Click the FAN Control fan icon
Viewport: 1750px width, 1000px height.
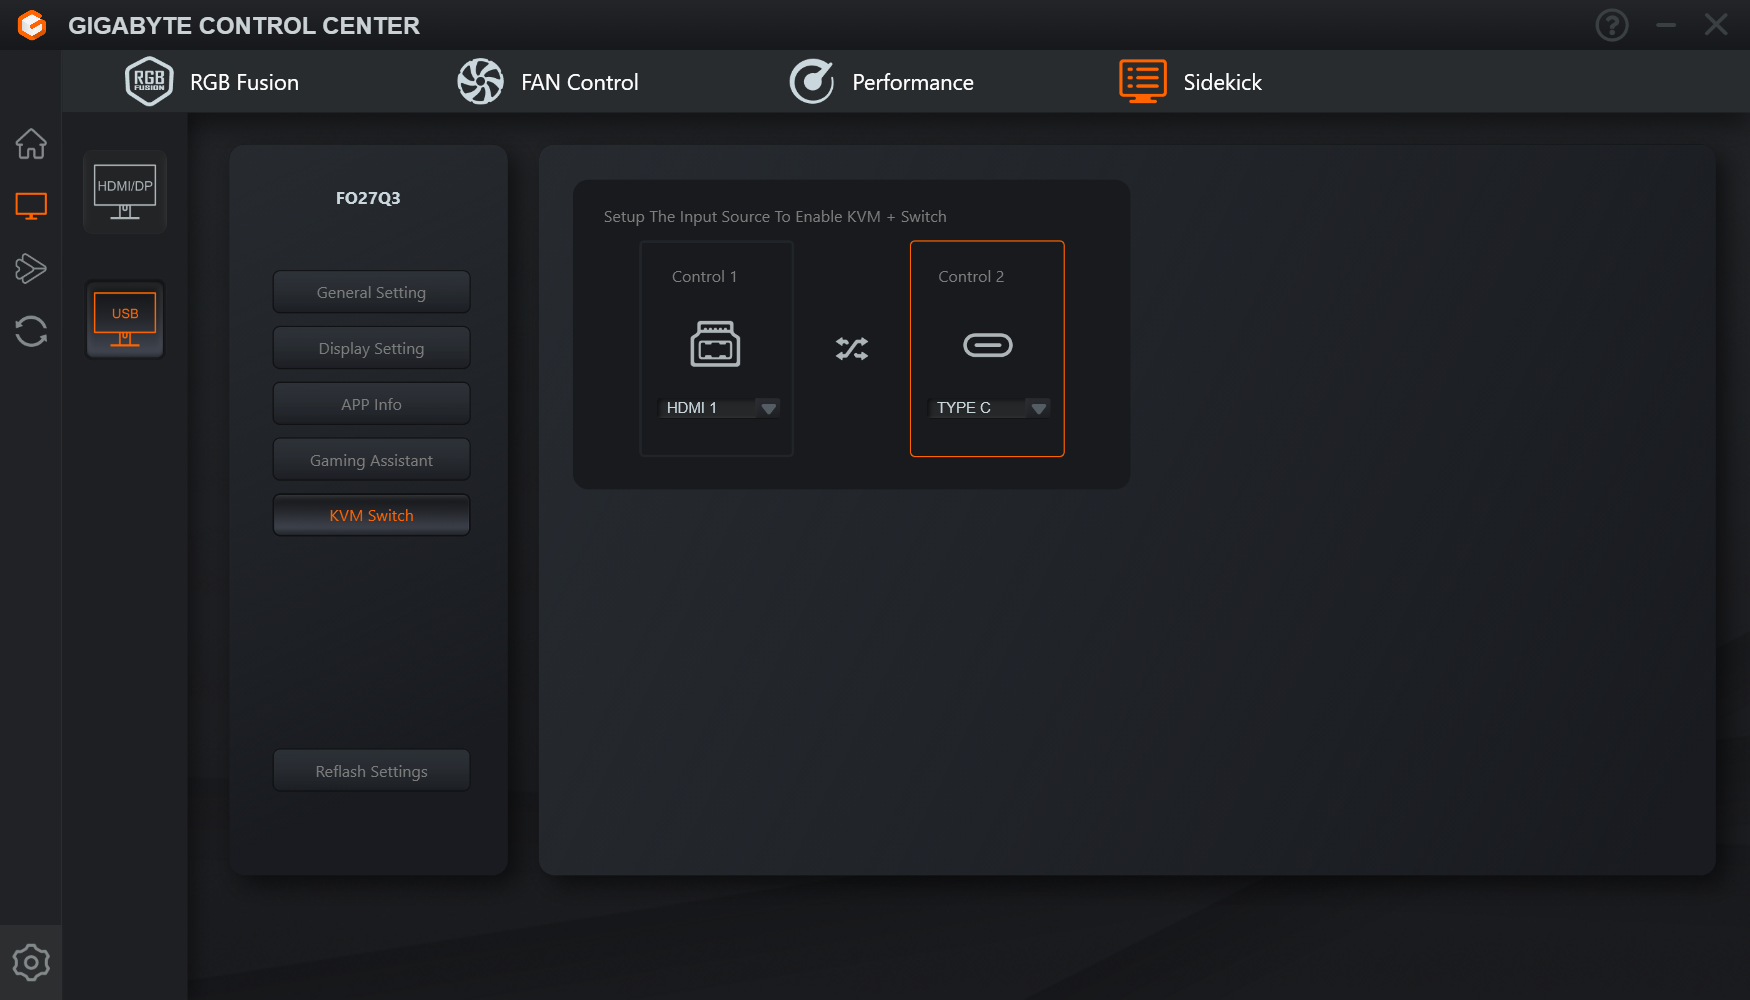(480, 81)
